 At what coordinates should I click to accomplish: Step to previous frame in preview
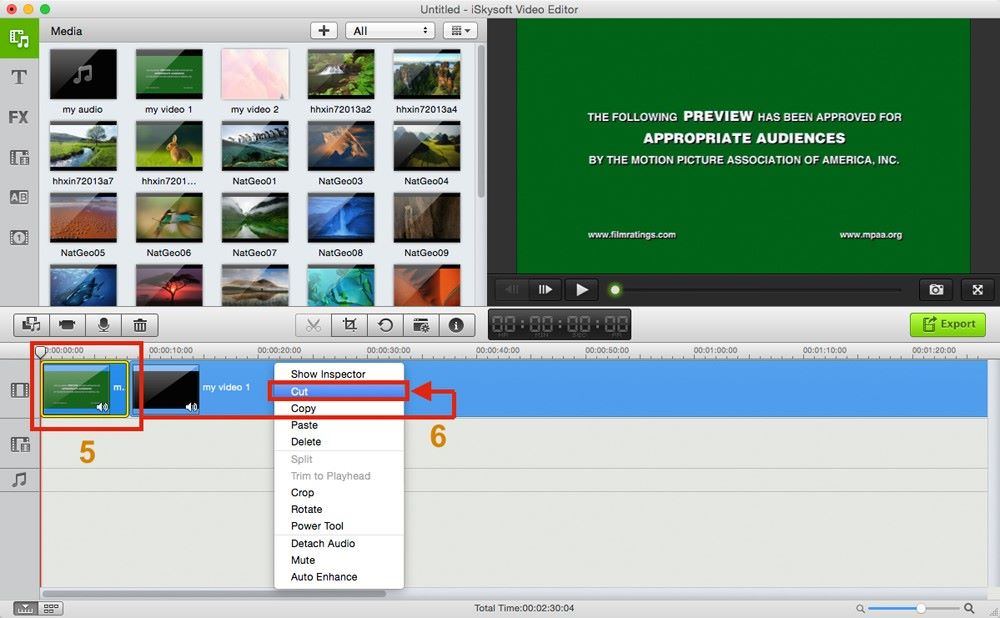pyautogui.click(x=511, y=290)
